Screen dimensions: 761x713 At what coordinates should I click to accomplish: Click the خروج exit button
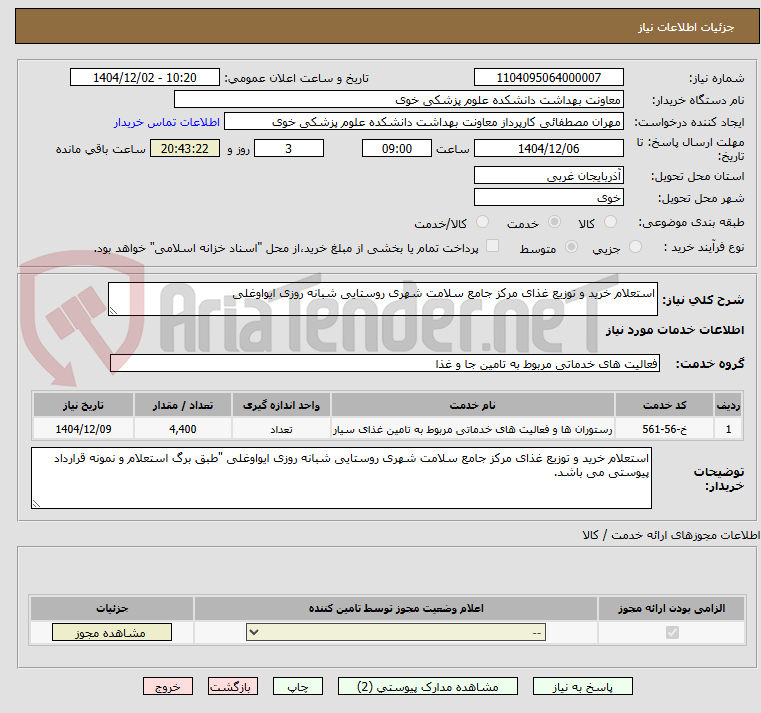(x=167, y=686)
